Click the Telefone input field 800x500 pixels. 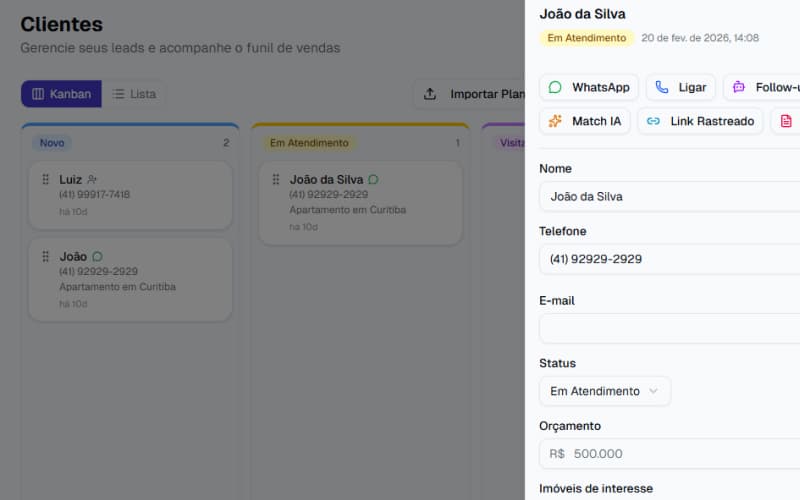tap(669, 259)
